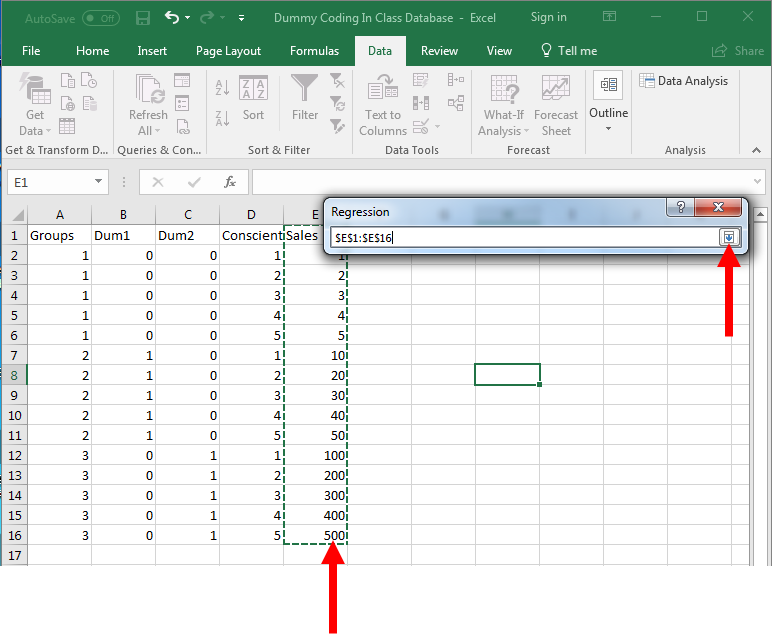Screen dimensions: 772x634
Task: Click the Save icon in title bar
Action: click(143, 18)
